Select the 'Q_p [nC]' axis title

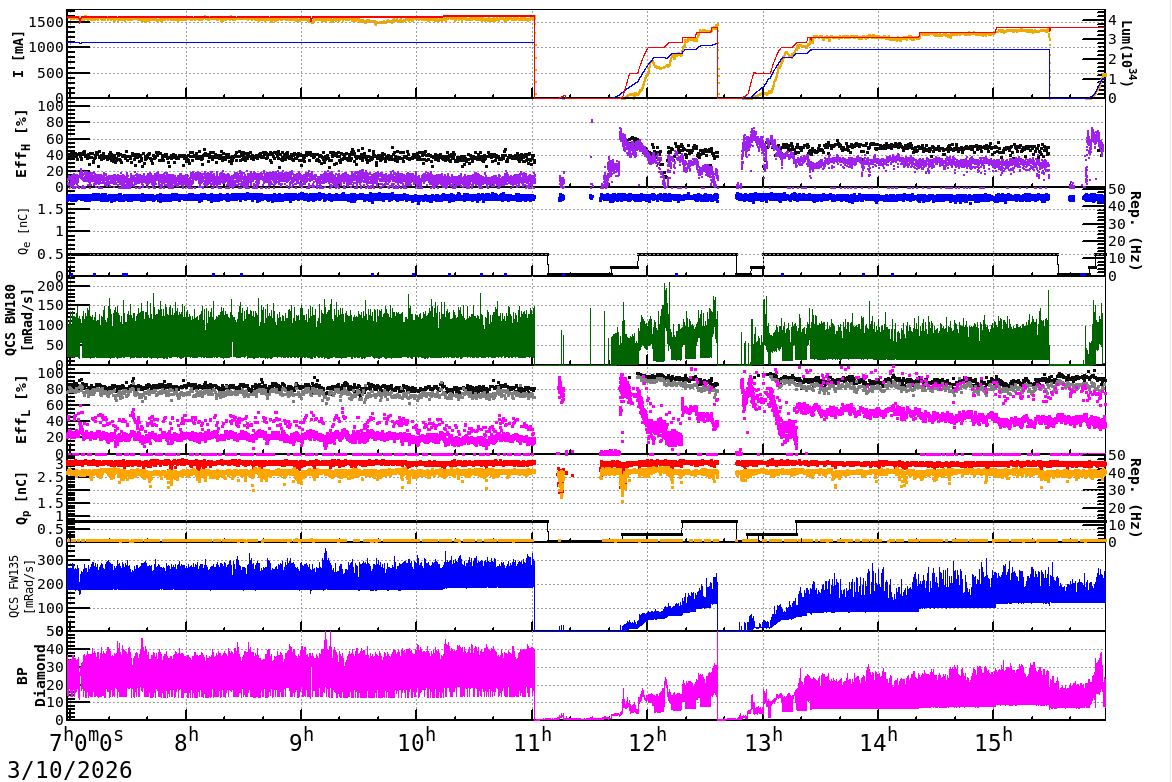point(22,498)
